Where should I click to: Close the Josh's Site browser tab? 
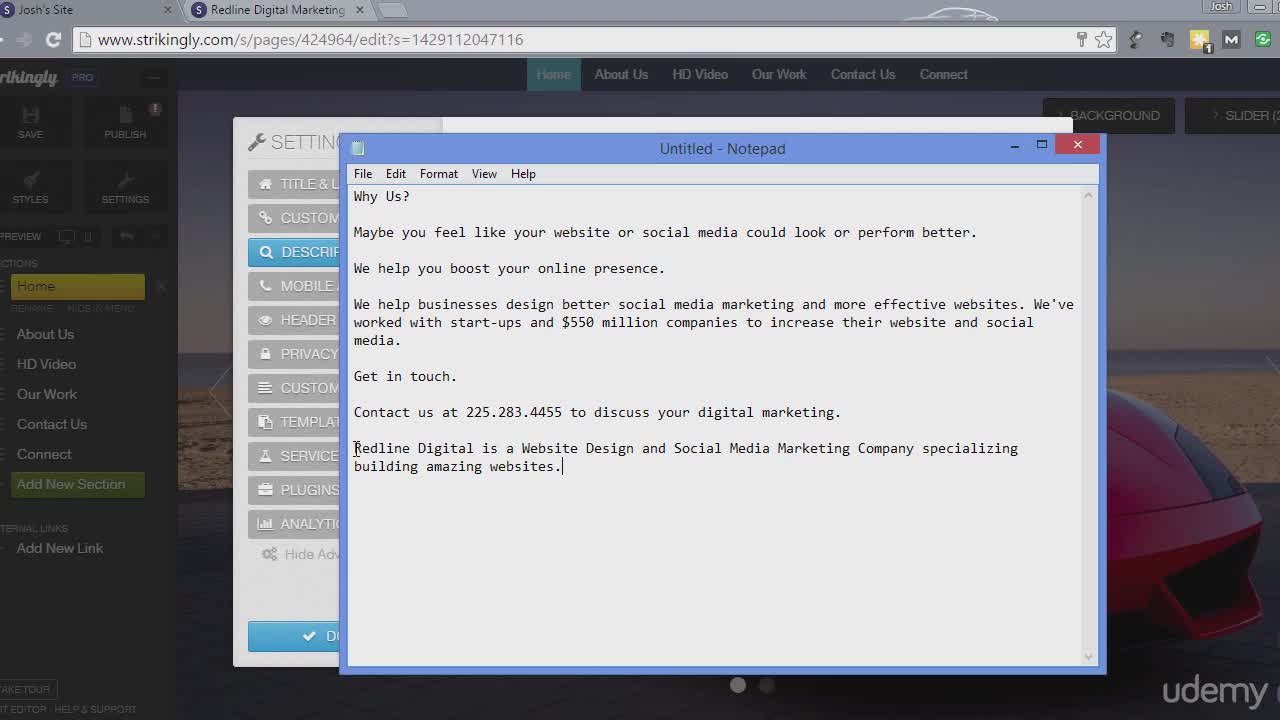coord(168,10)
